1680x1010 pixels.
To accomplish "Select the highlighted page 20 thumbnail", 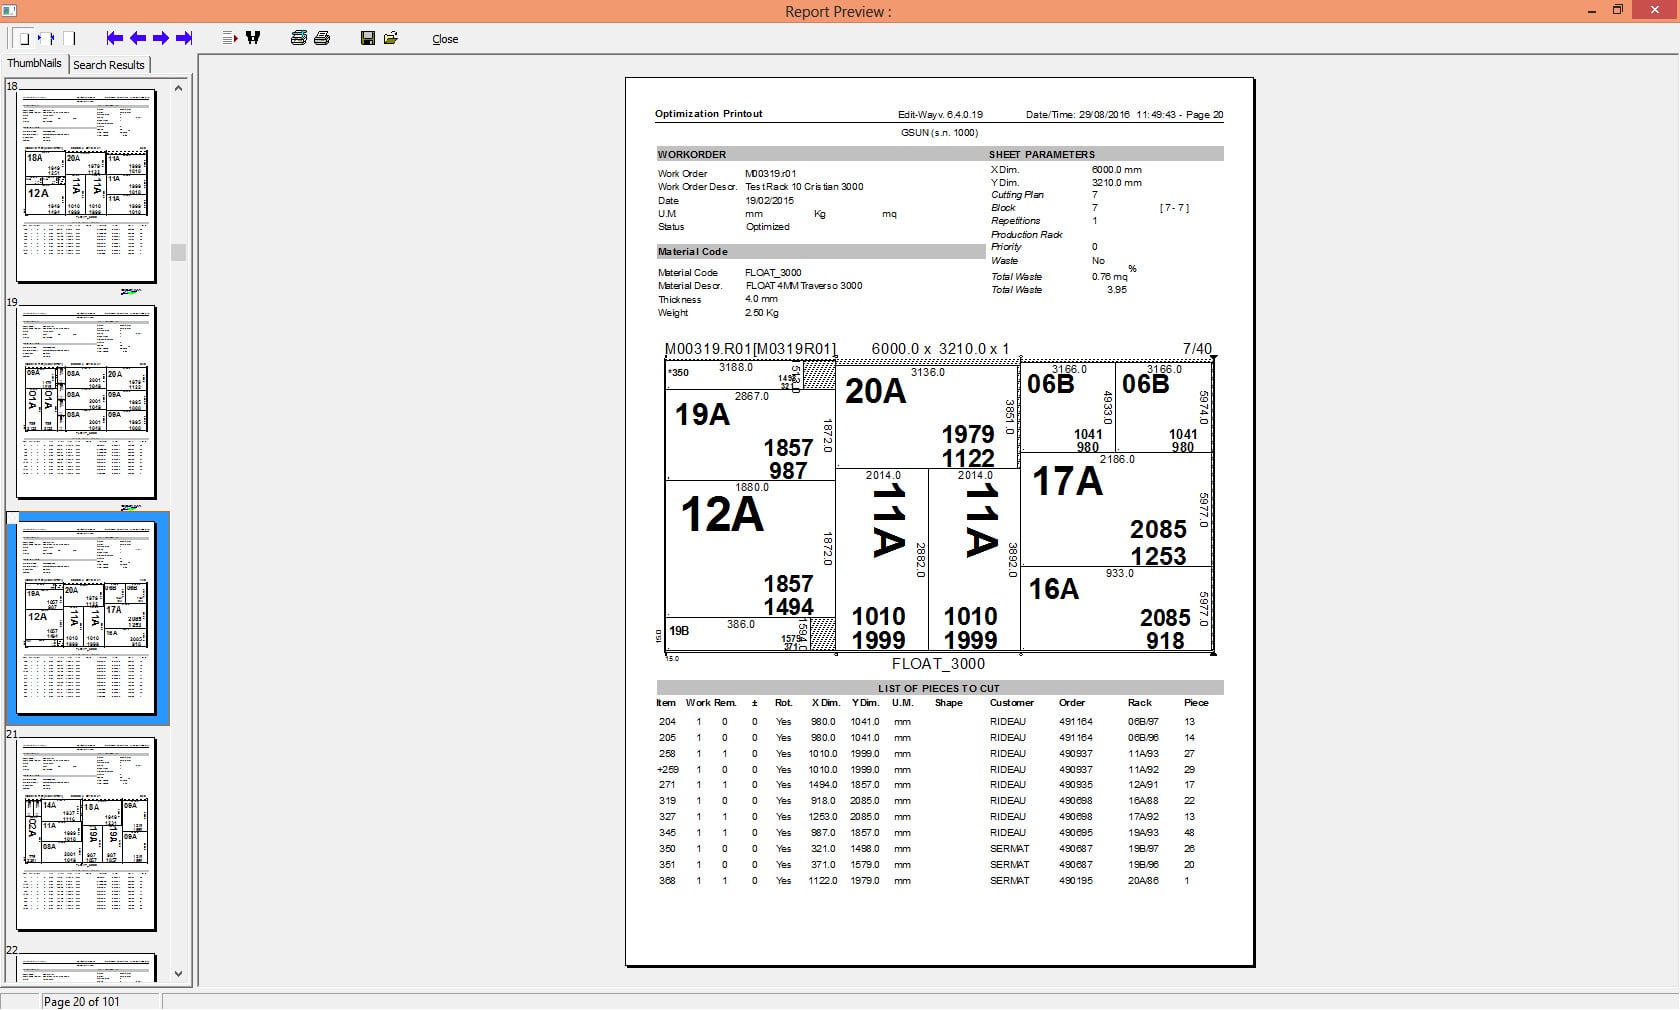I will pos(87,618).
